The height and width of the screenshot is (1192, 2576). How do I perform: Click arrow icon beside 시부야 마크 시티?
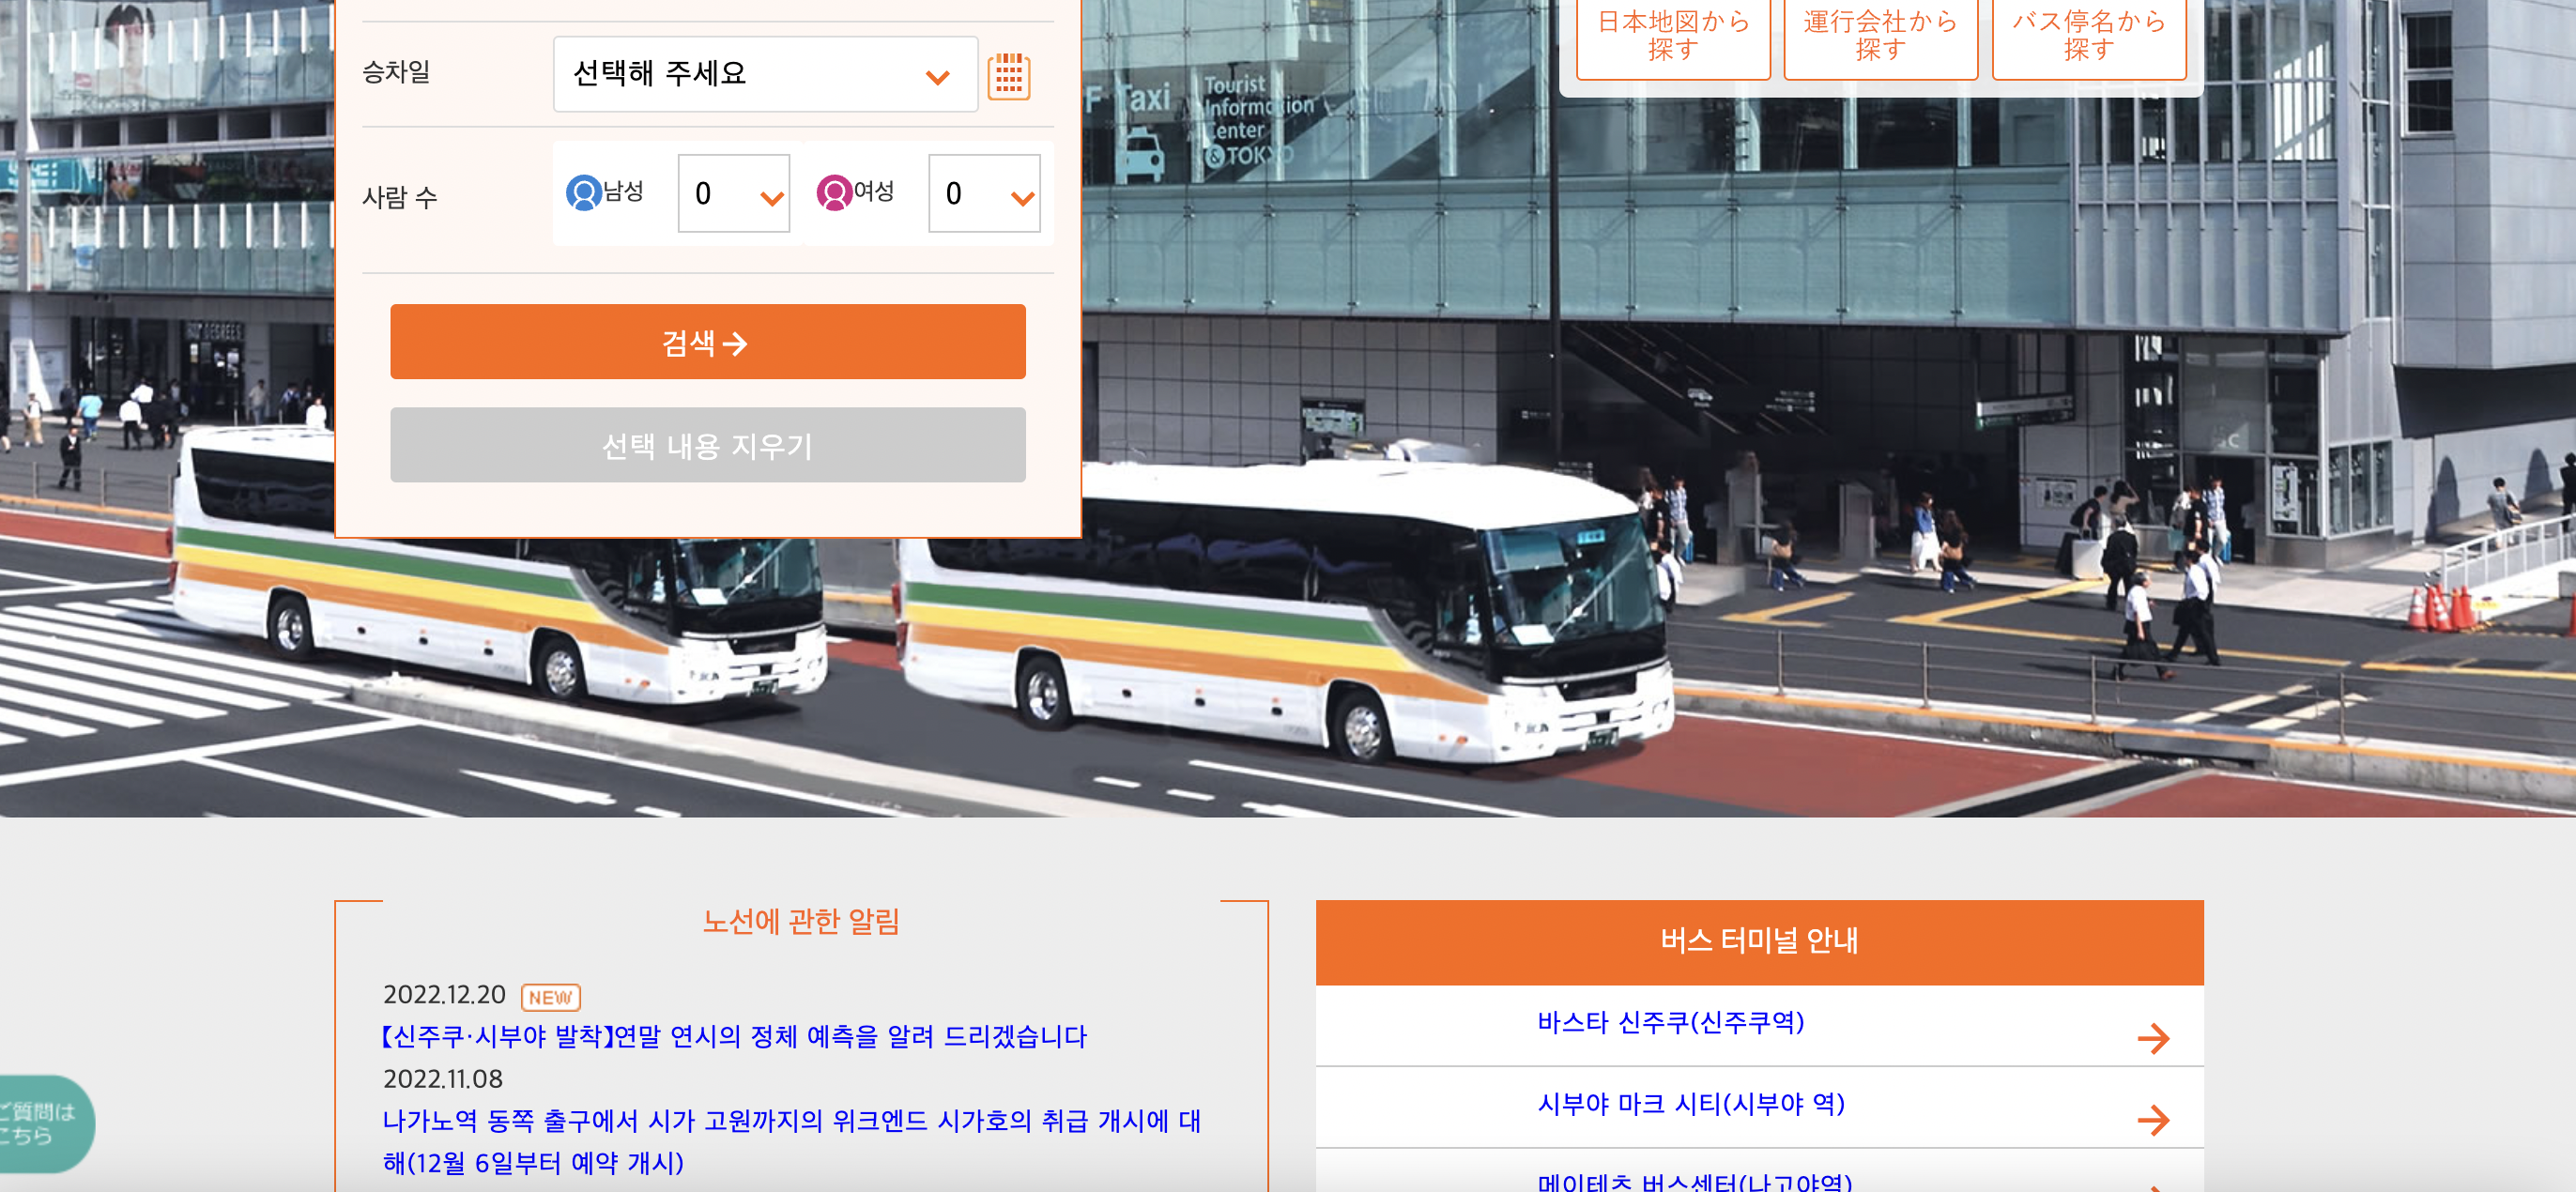coord(2152,1119)
